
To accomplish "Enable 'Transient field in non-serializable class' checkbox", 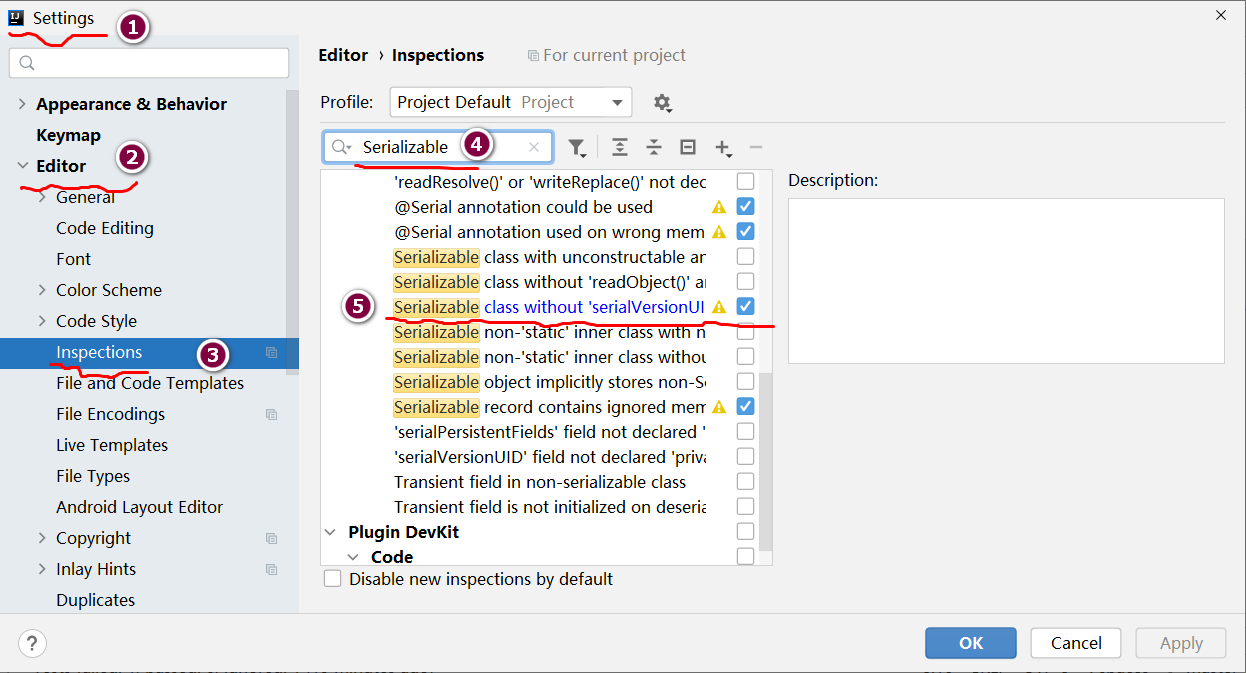I will pos(745,482).
